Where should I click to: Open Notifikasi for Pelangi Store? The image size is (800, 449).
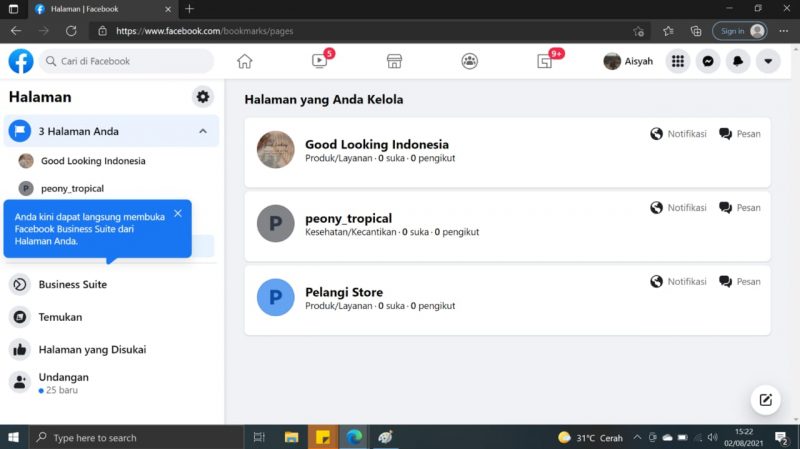678,282
